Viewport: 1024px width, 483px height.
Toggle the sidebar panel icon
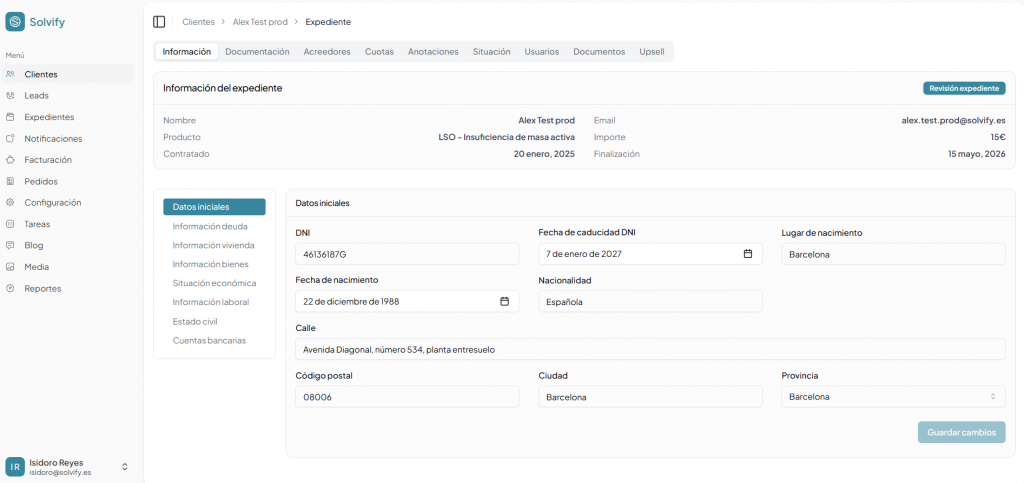click(x=159, y=21)
